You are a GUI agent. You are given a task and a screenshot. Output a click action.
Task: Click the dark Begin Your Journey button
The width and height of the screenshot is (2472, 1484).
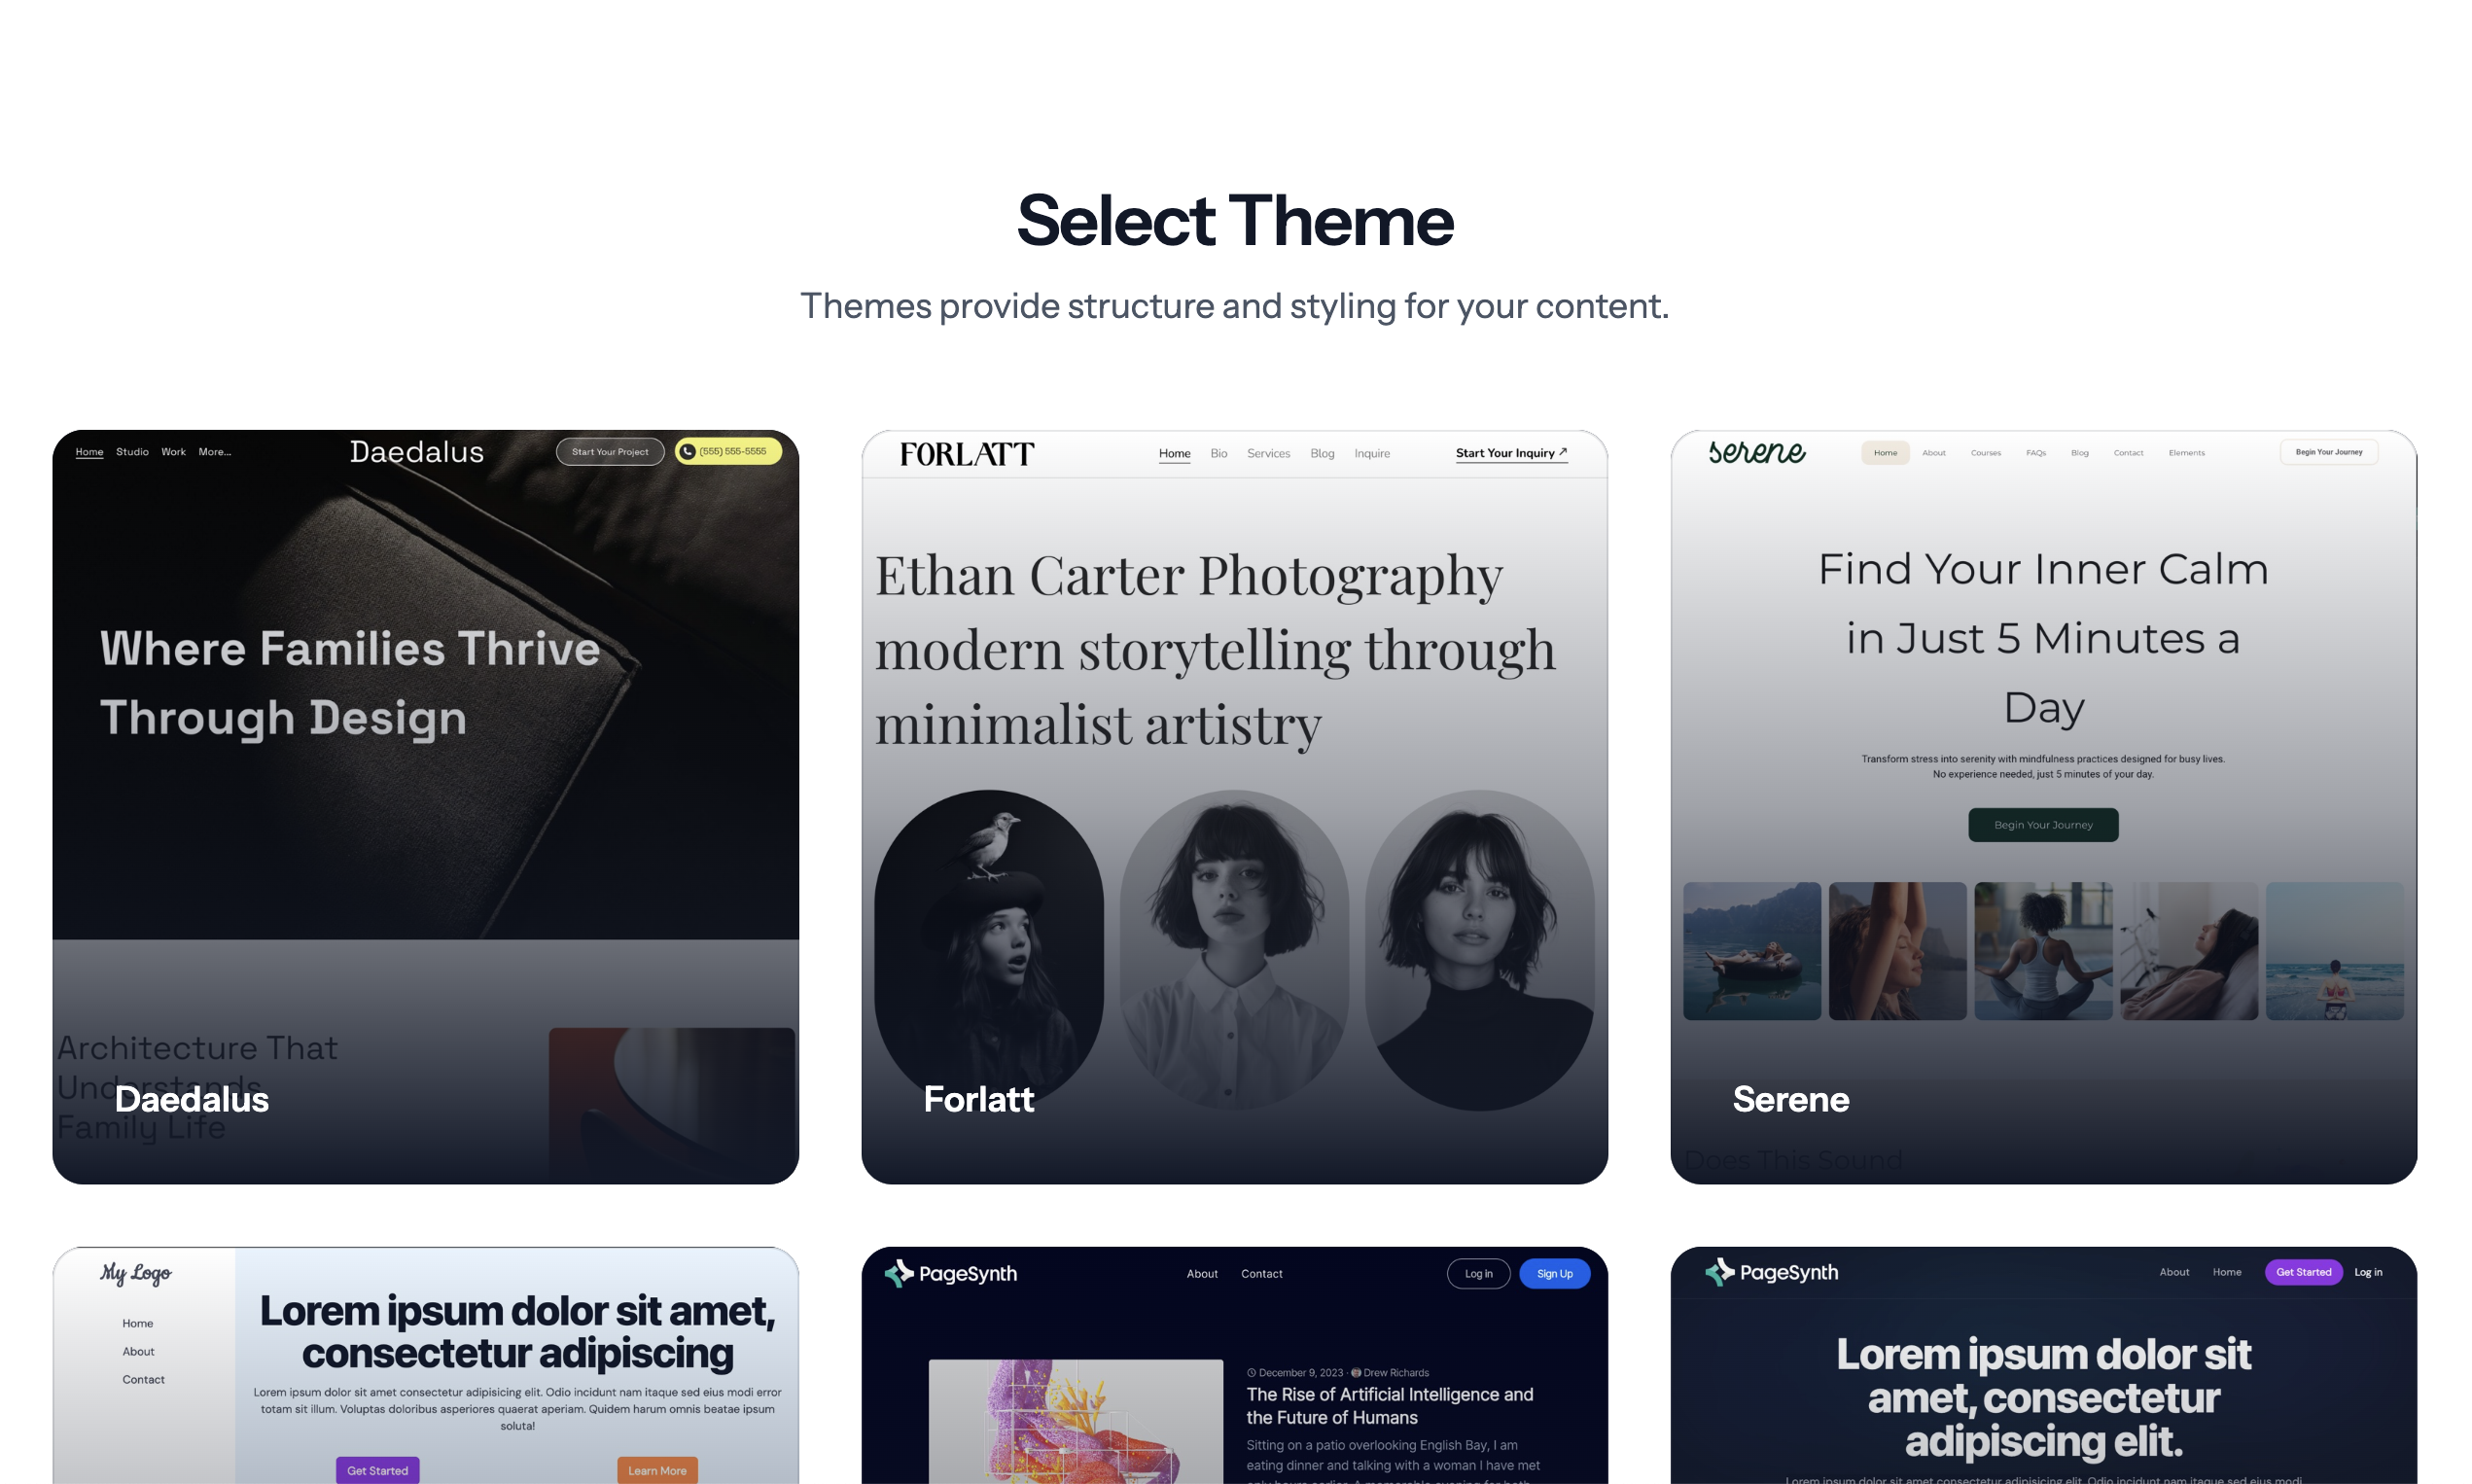[2042, 825]
